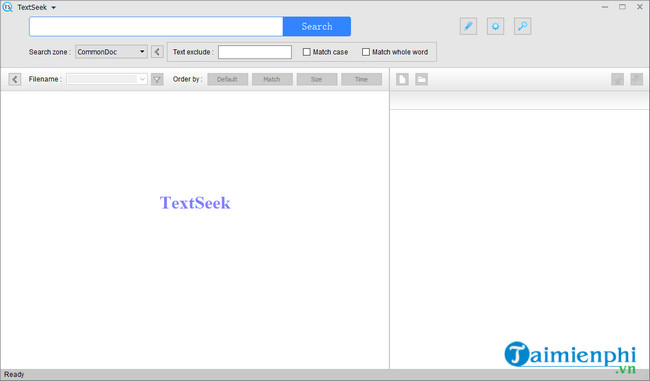Click the second-to-last grey preview toolbar icon
650x381 pixels.
618,79
